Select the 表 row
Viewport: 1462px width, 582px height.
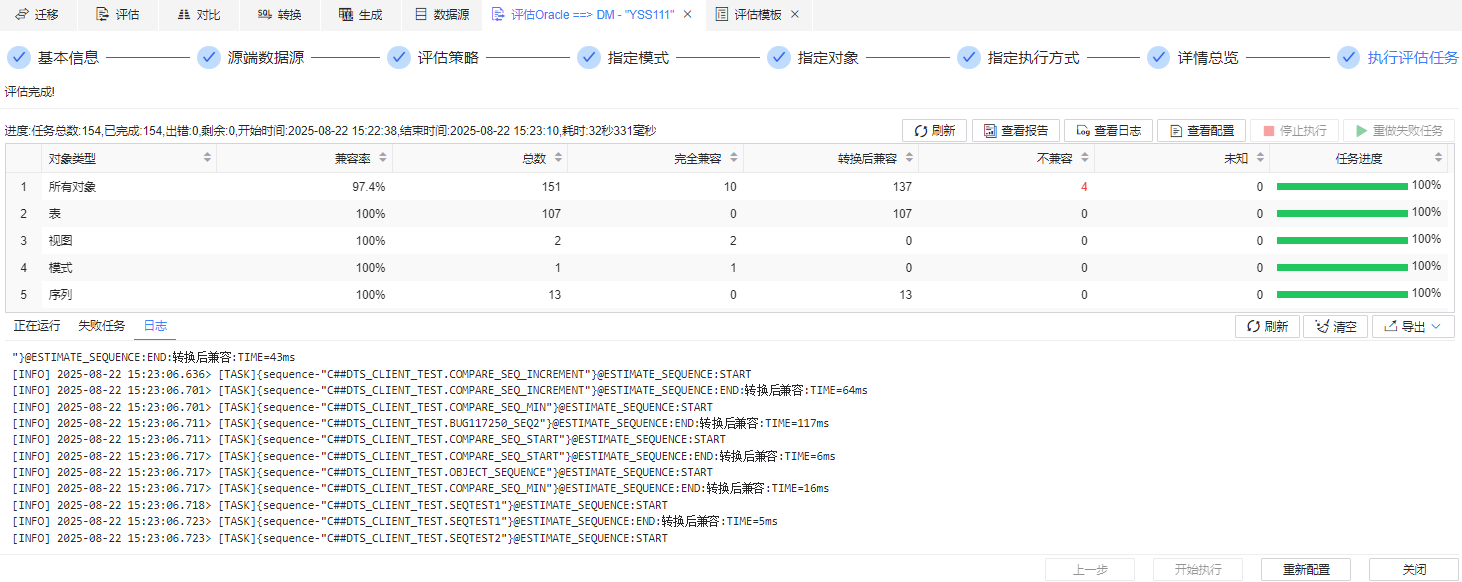pos(728,214)
